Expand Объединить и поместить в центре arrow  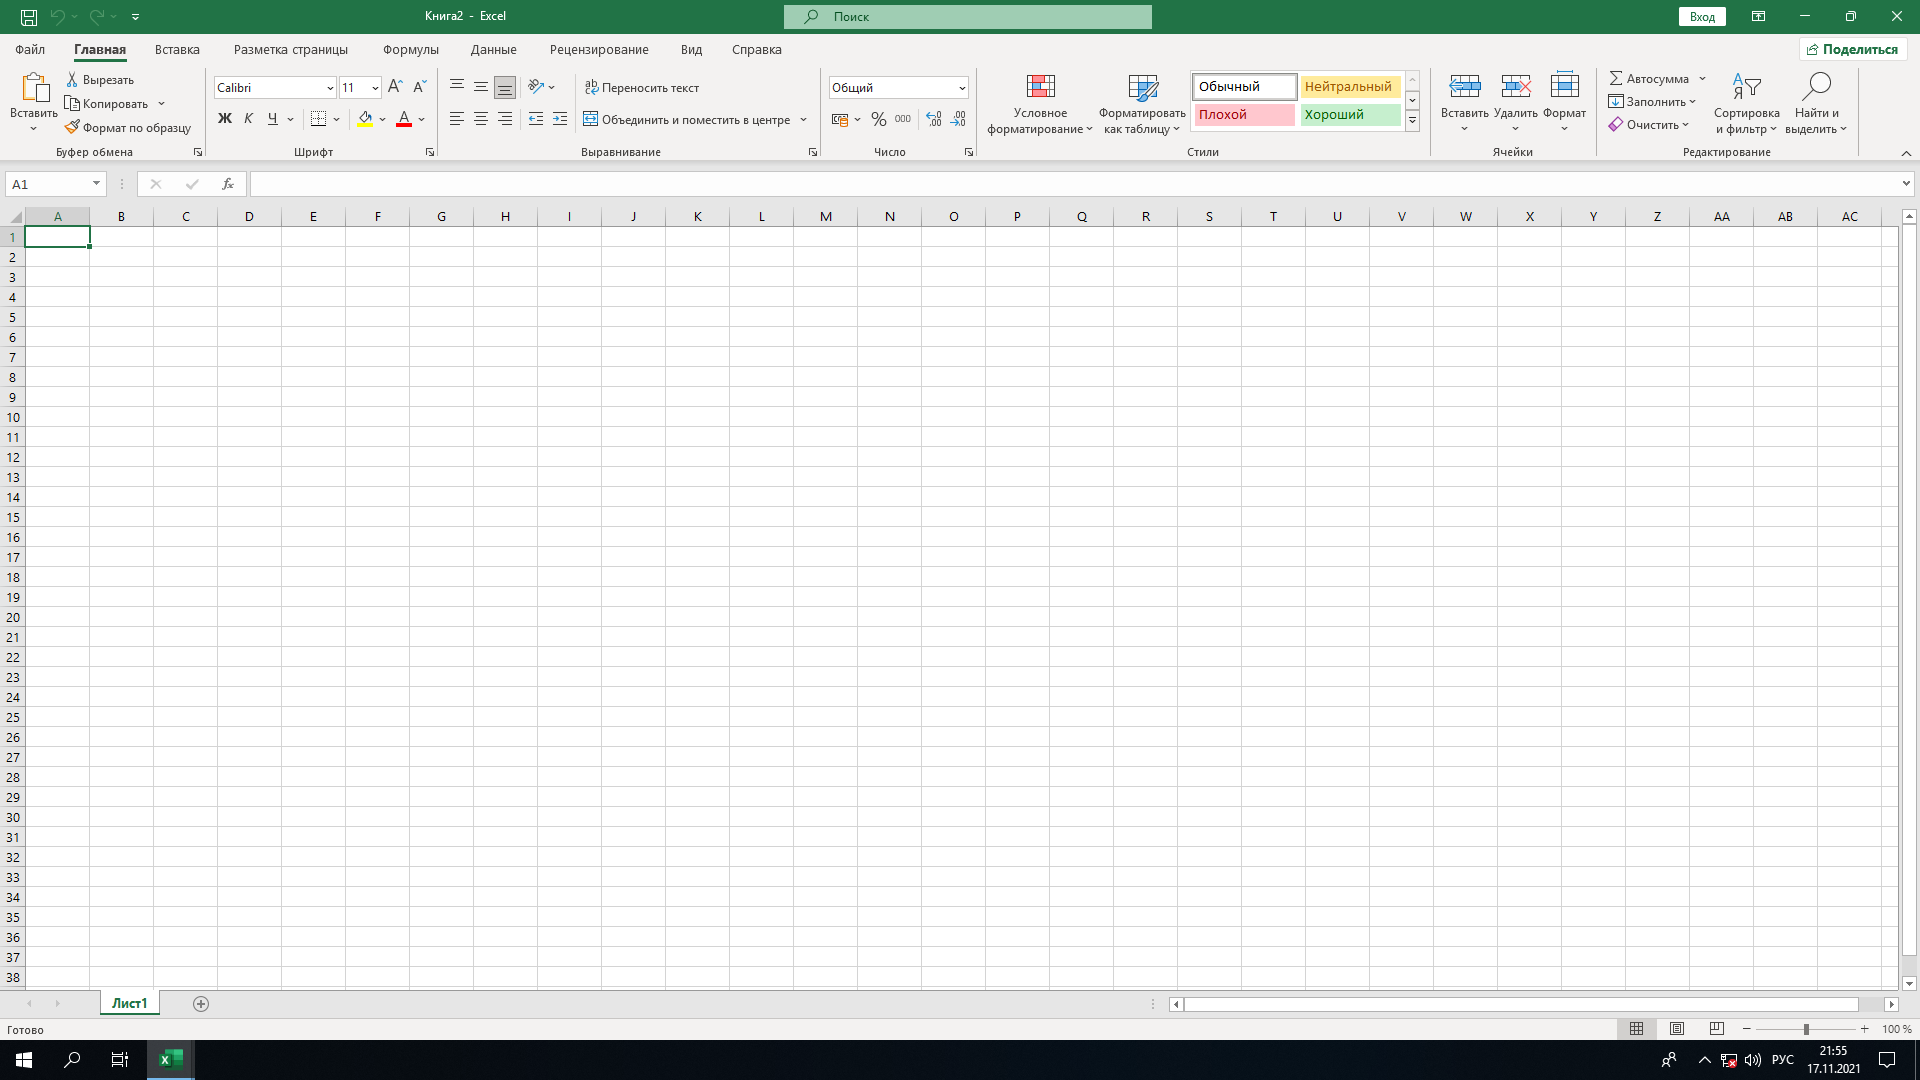pyautogui.click(x=803, y=119)
